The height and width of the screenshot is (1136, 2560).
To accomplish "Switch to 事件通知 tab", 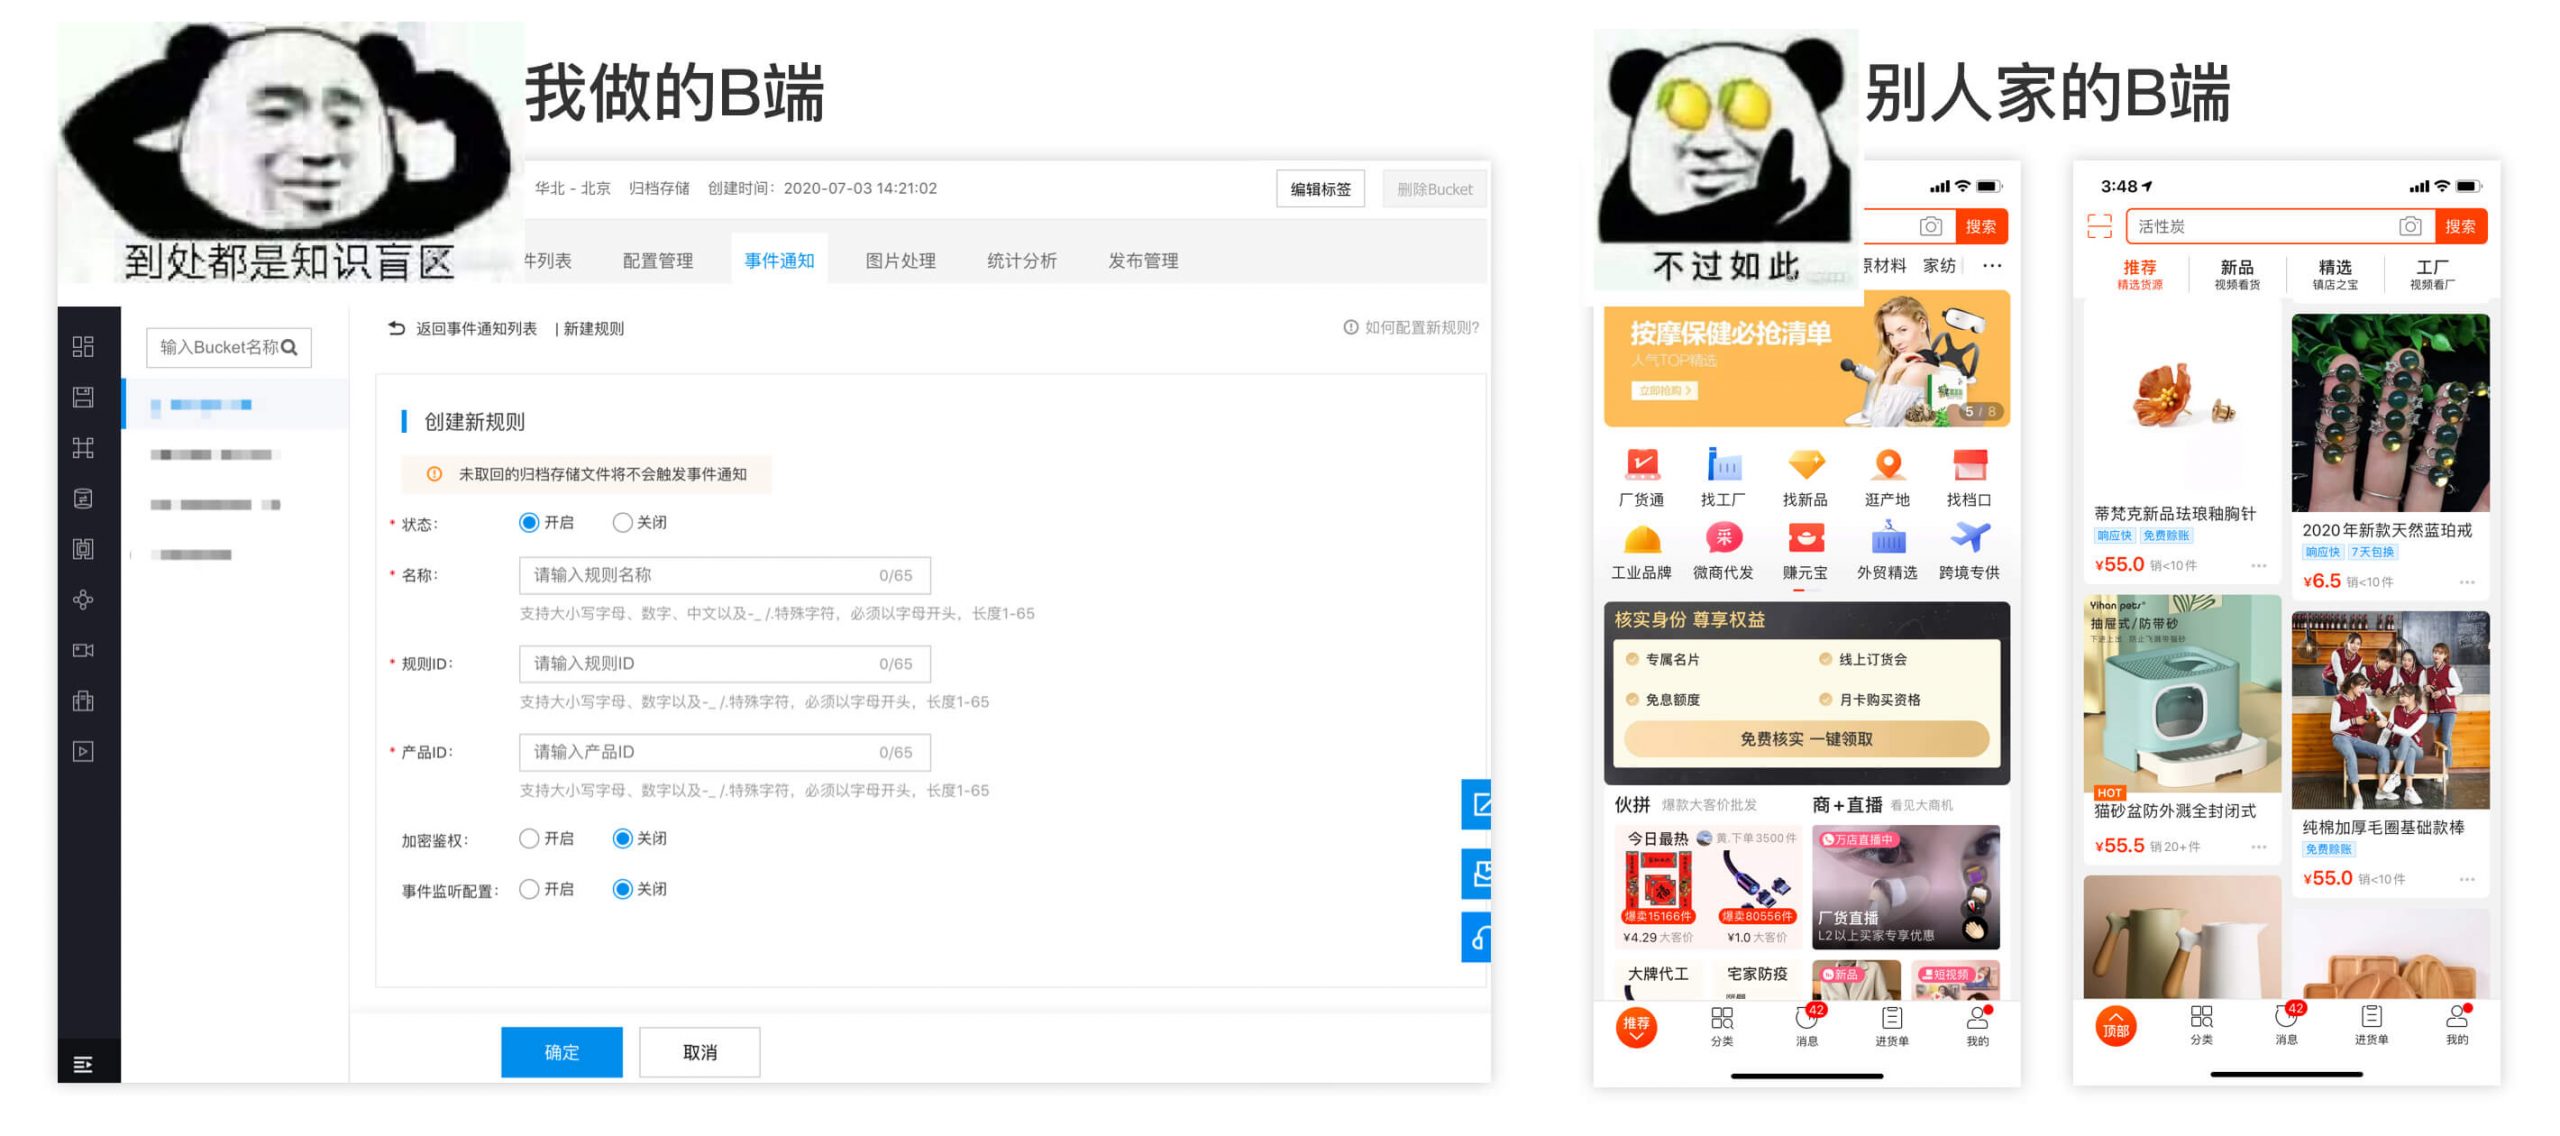I will [x=779, y=261].
